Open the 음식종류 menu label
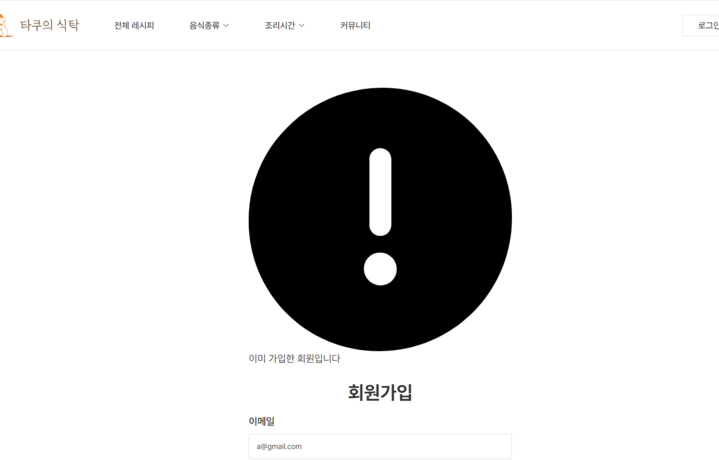The height and width of the screenshot is (460, 719). pos(205,26)
